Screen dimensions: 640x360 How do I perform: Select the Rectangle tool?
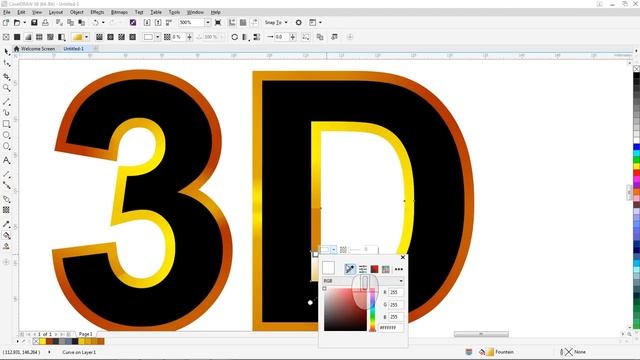pyautogui.click(x=7, y=124)
